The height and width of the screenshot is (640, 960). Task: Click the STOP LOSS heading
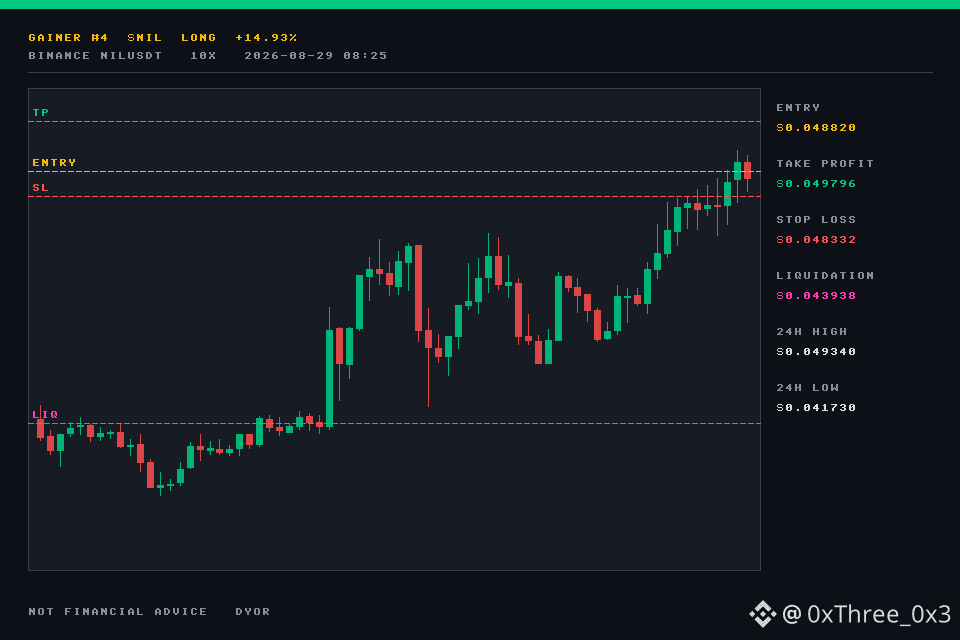coord(816,220)
